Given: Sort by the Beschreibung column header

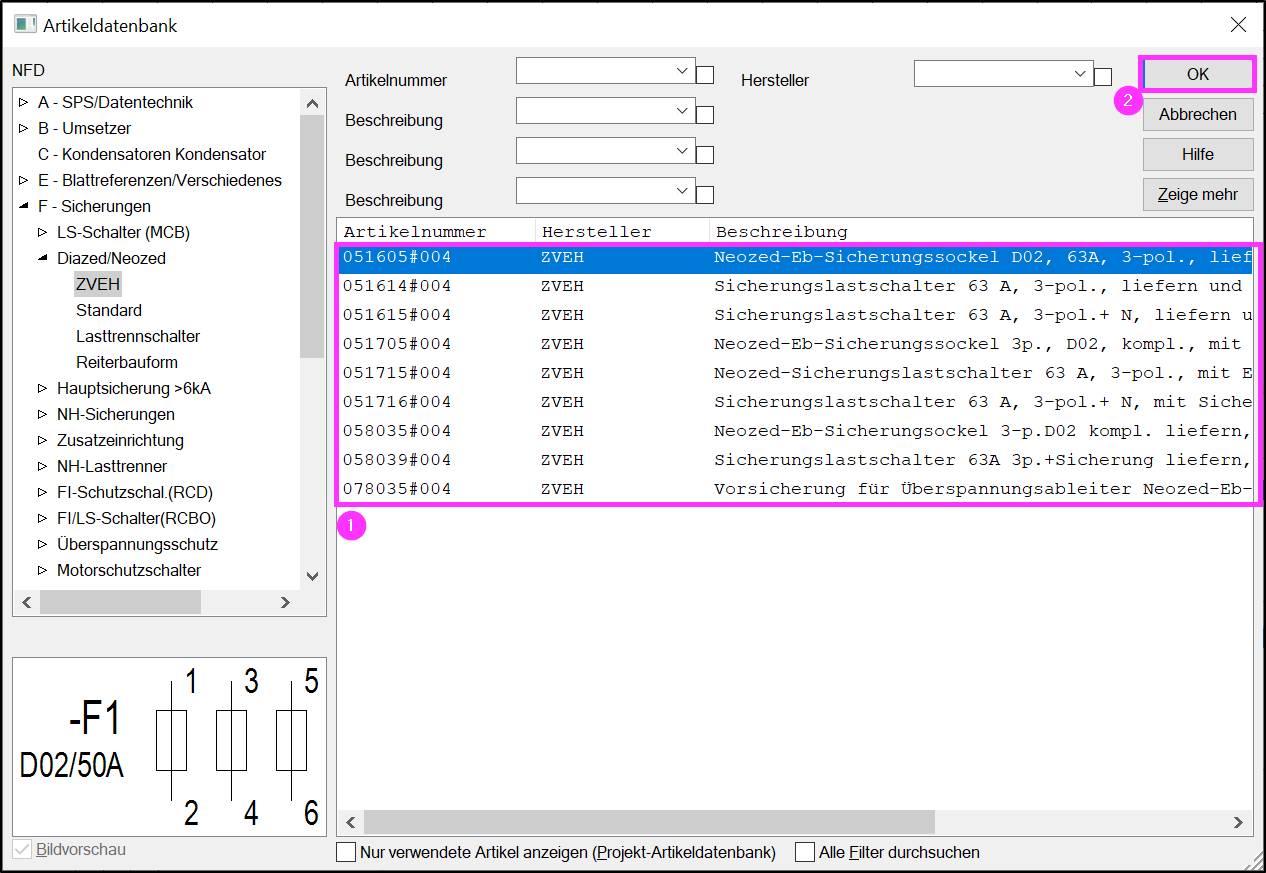Looking at the screenshot, I should [x=981, y=232].
